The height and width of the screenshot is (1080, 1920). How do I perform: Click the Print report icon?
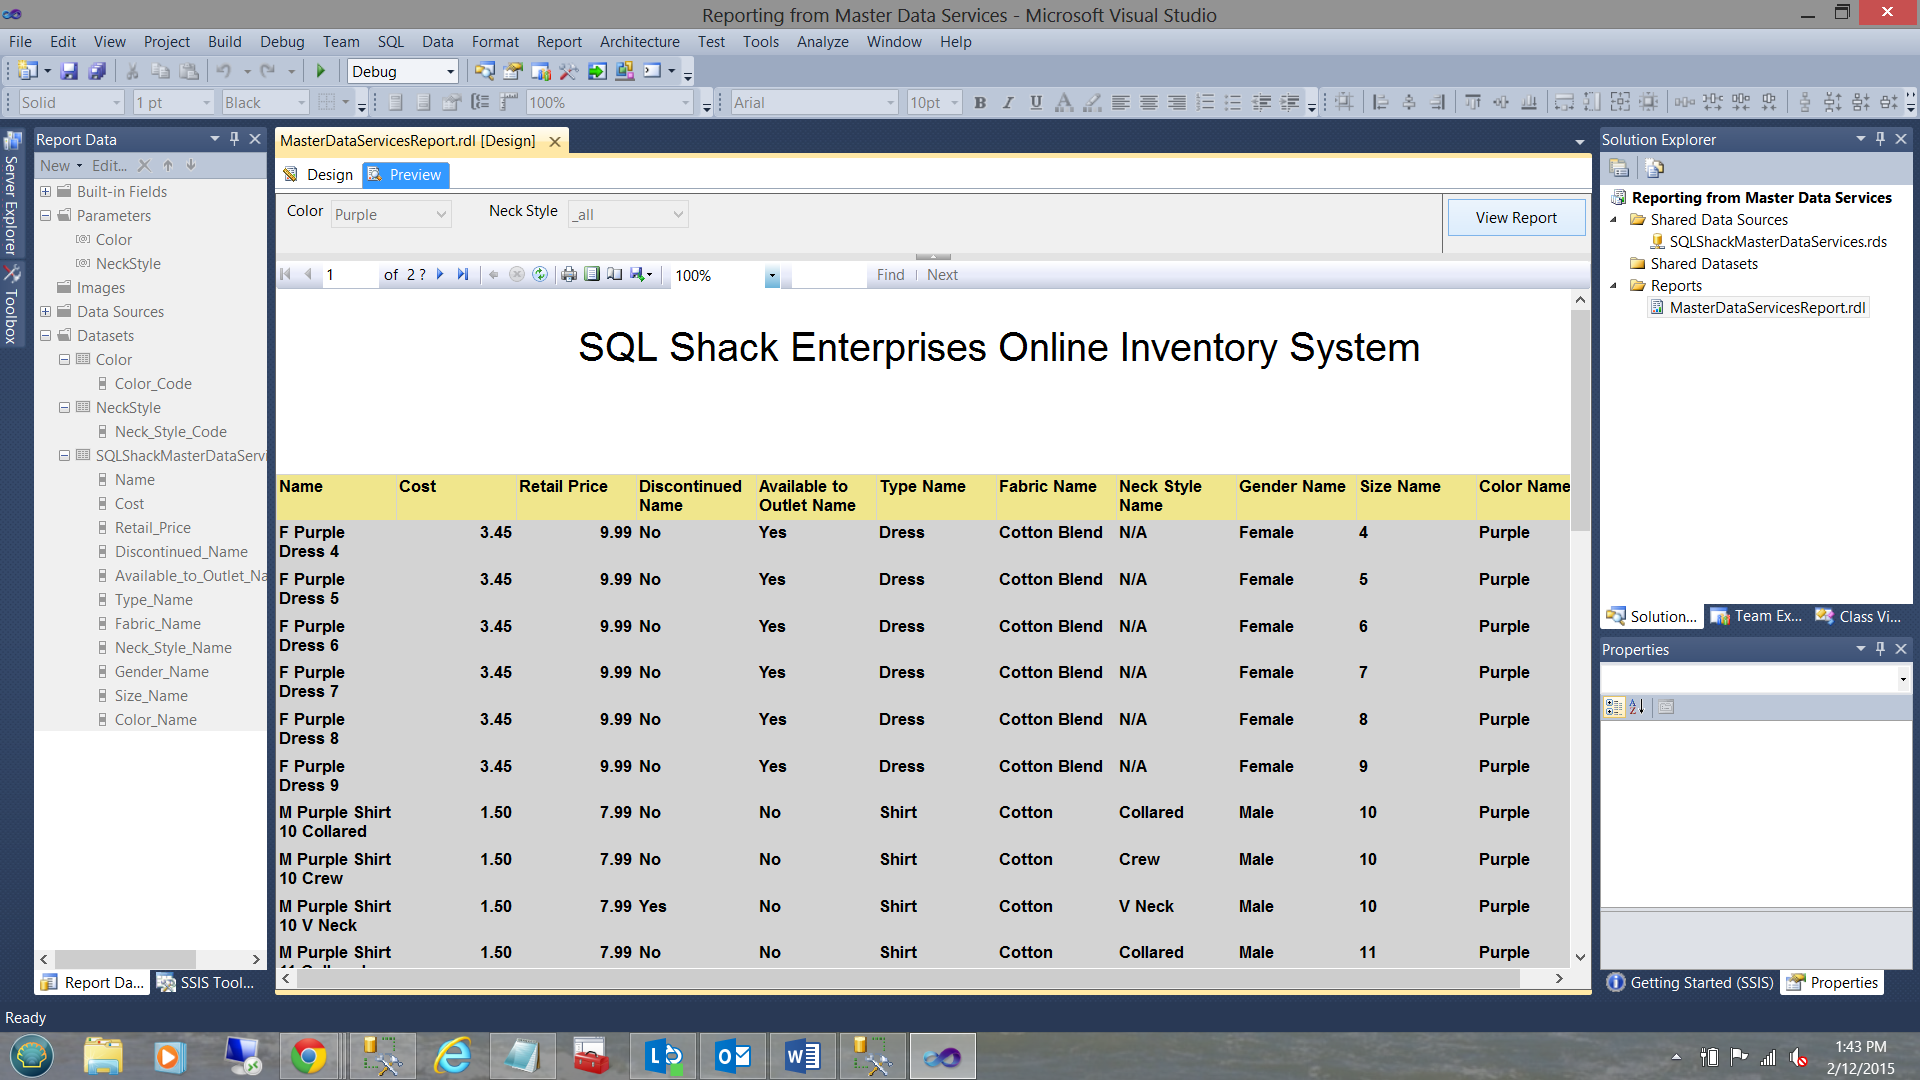569,275
